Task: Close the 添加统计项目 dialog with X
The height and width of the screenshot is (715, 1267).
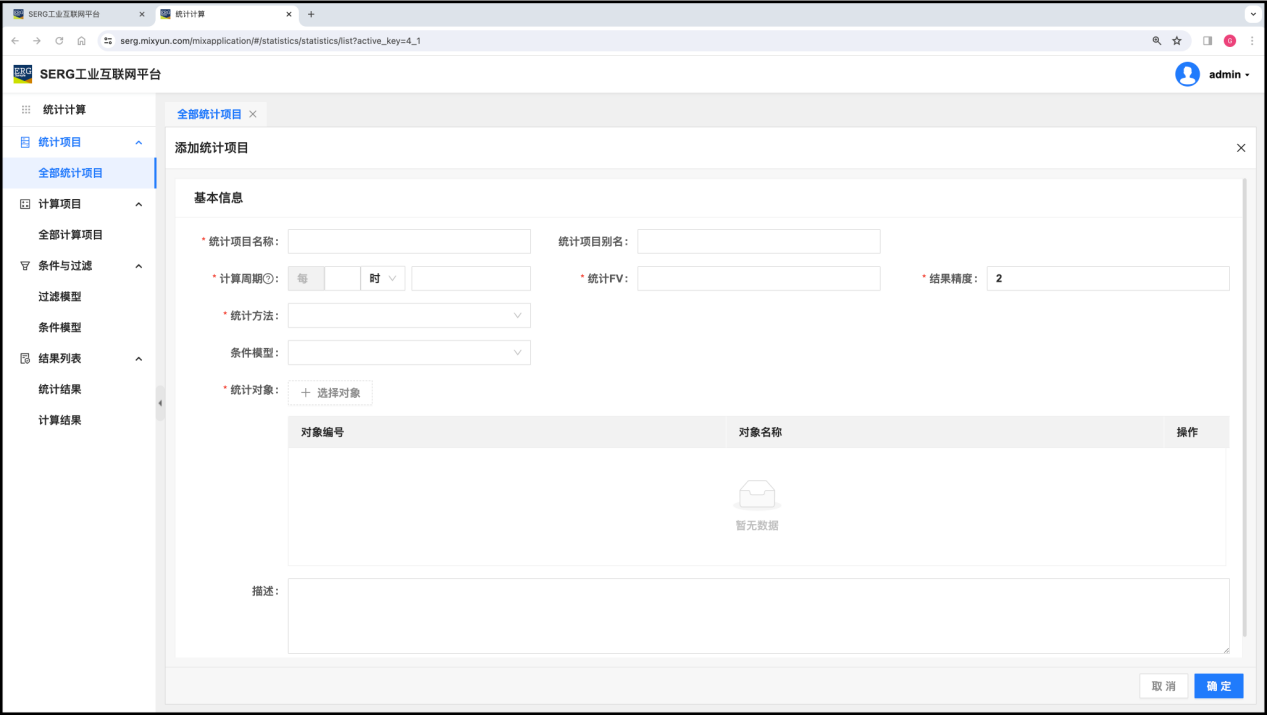Action: tap(1241, 148)
